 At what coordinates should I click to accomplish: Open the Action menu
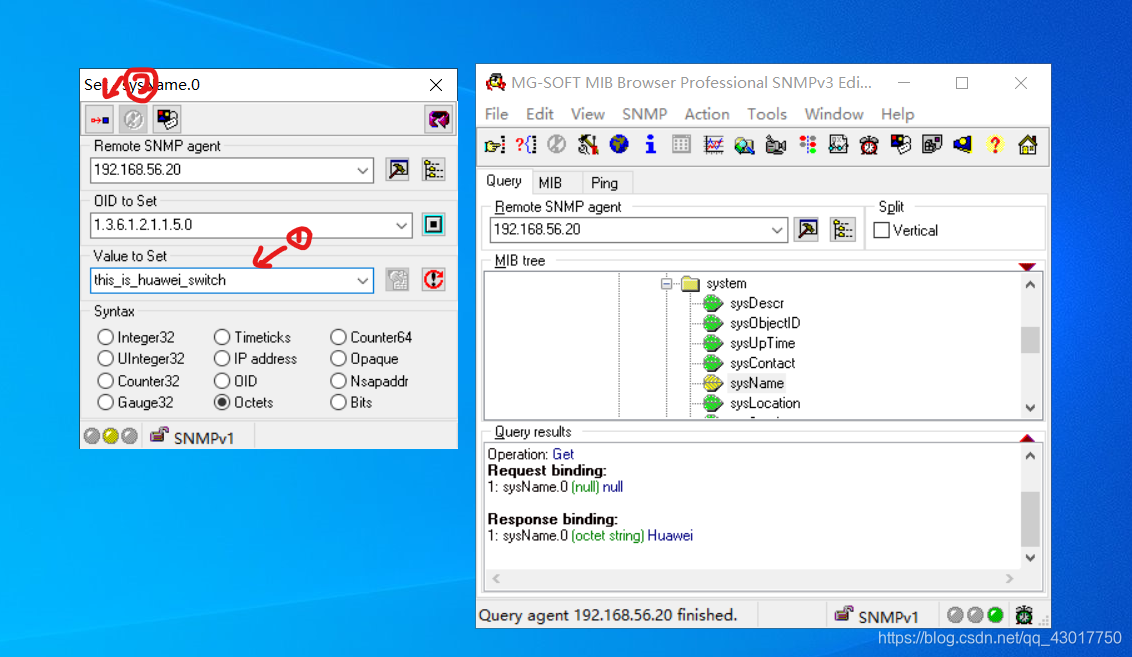tap(707, 114)
